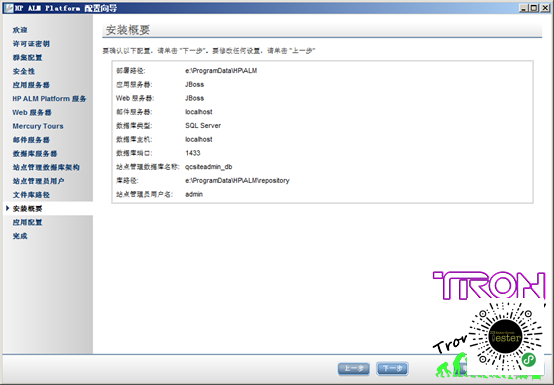Select the 欢迎 step in sidebar
The width and height of the screenshot is (554, 385).
click(20, 30)
